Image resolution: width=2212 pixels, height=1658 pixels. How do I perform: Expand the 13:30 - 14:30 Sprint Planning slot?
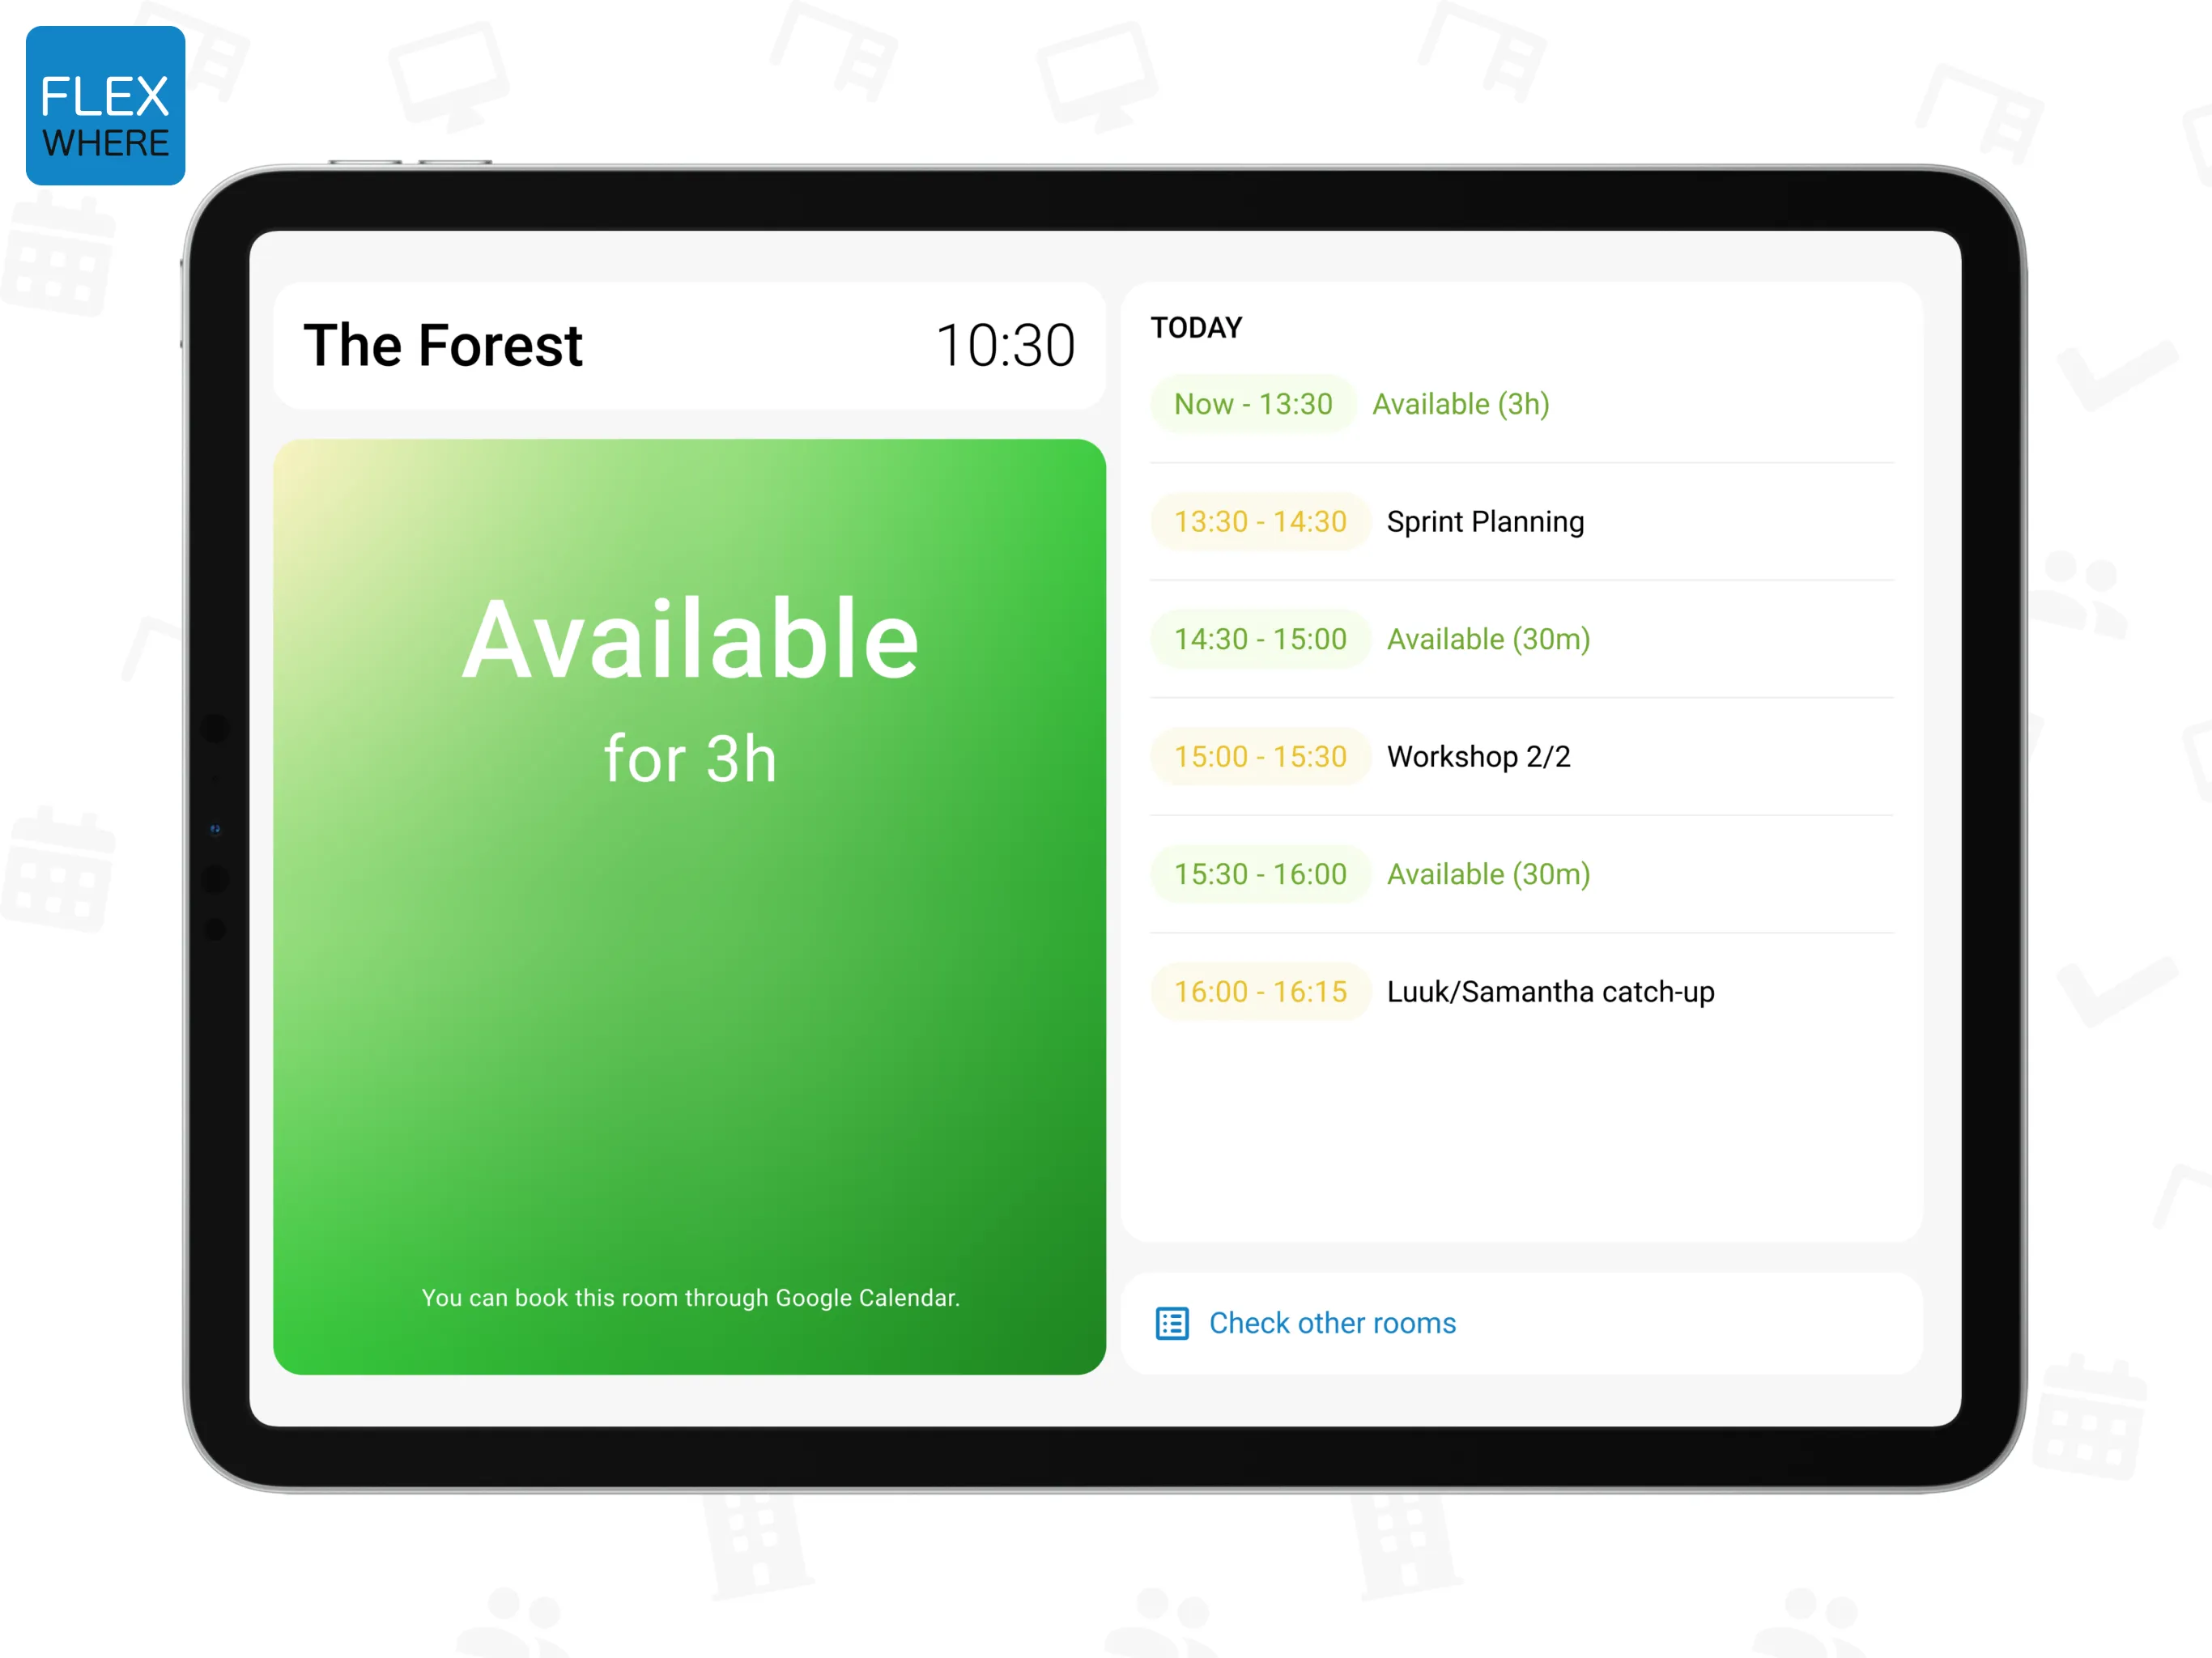[1531, 521]
